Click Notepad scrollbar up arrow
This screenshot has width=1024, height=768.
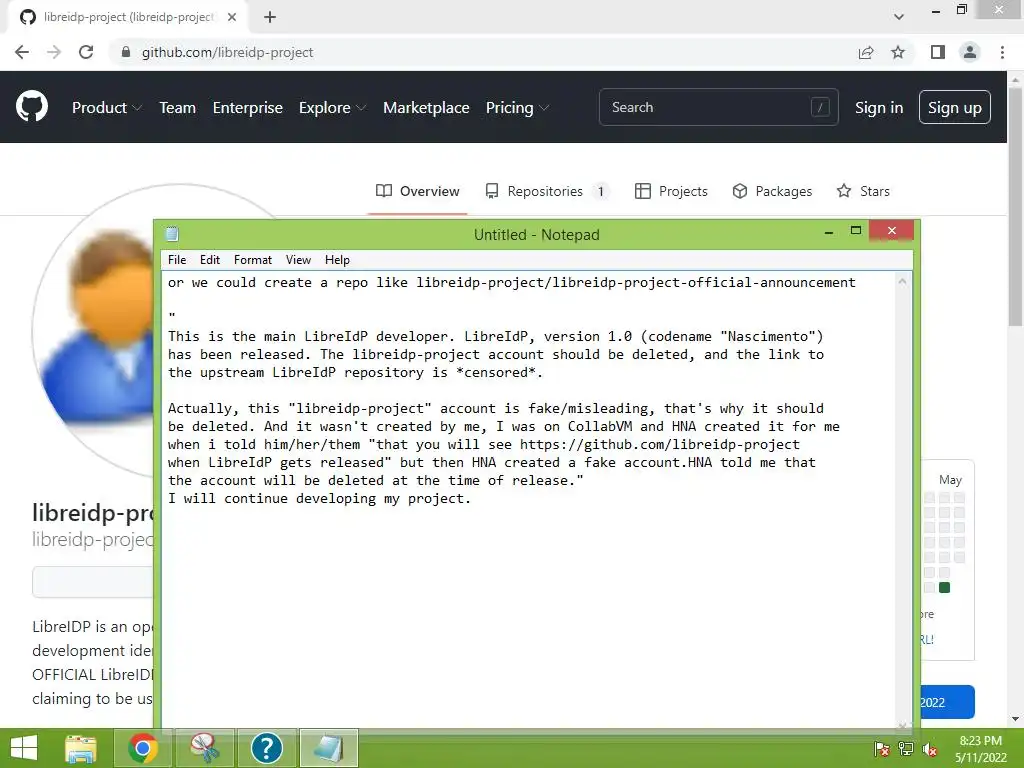point(902,281)
